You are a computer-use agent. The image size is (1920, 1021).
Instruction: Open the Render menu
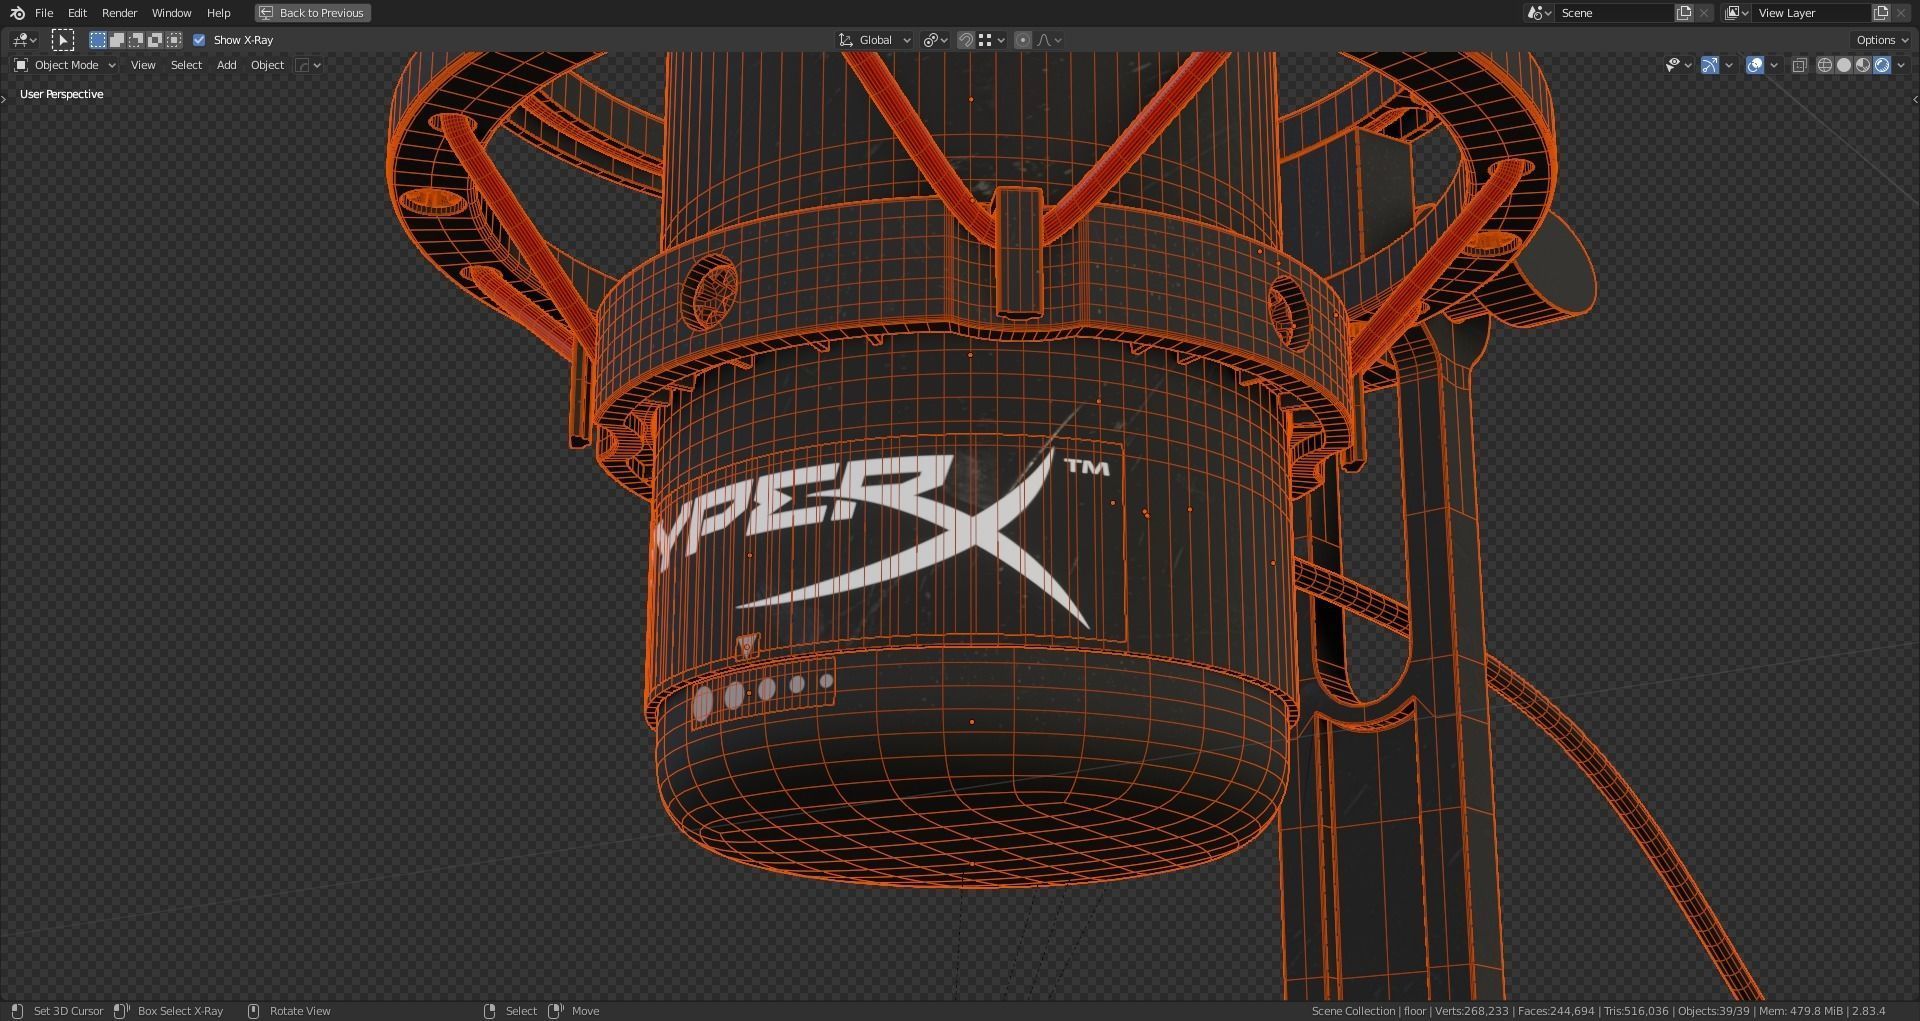119,13
